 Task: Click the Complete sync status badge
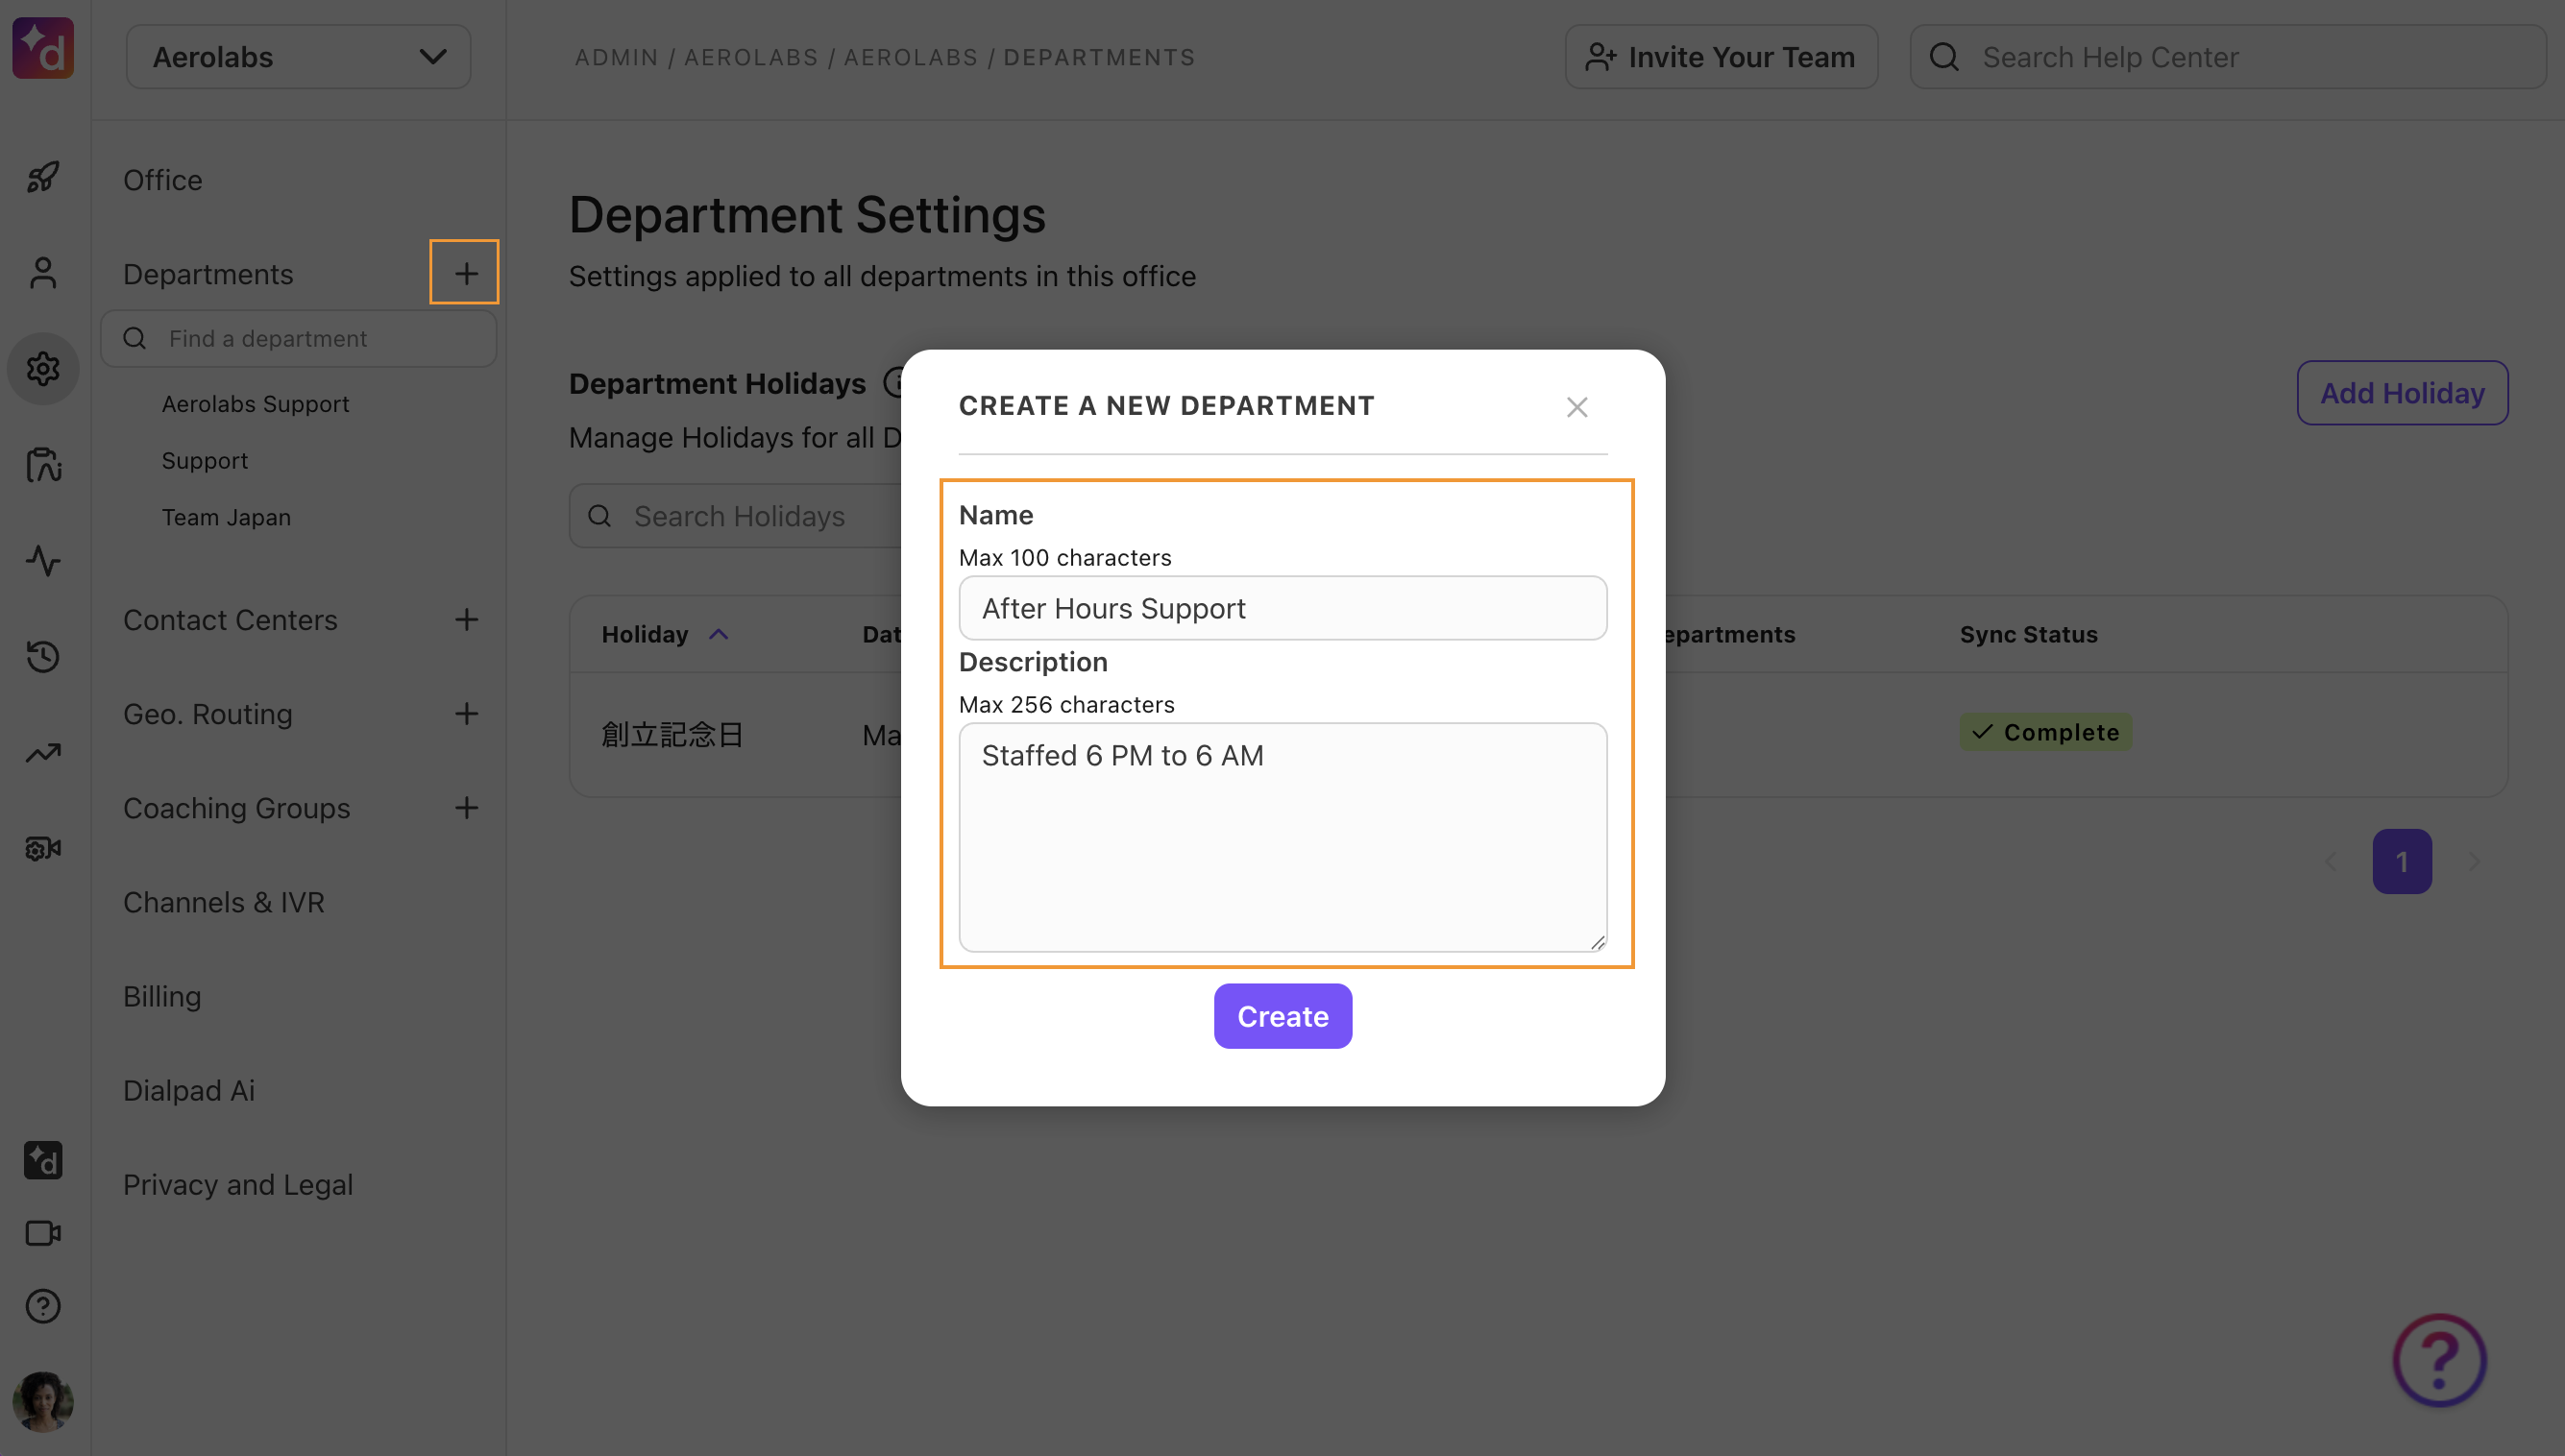(x=2045, y=732)
